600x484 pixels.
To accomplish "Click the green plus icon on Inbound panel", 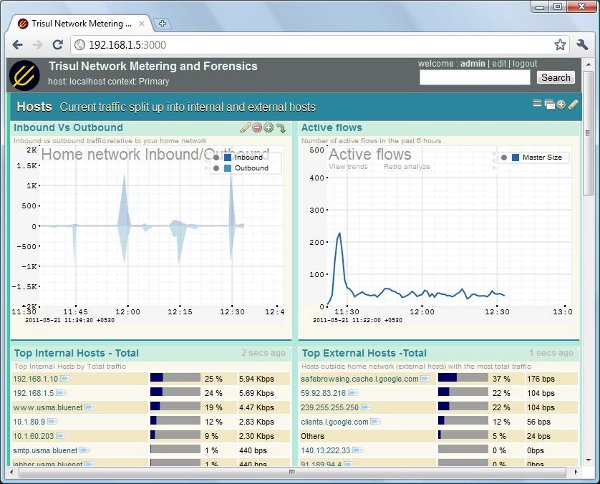I will [x=269, y=128].
